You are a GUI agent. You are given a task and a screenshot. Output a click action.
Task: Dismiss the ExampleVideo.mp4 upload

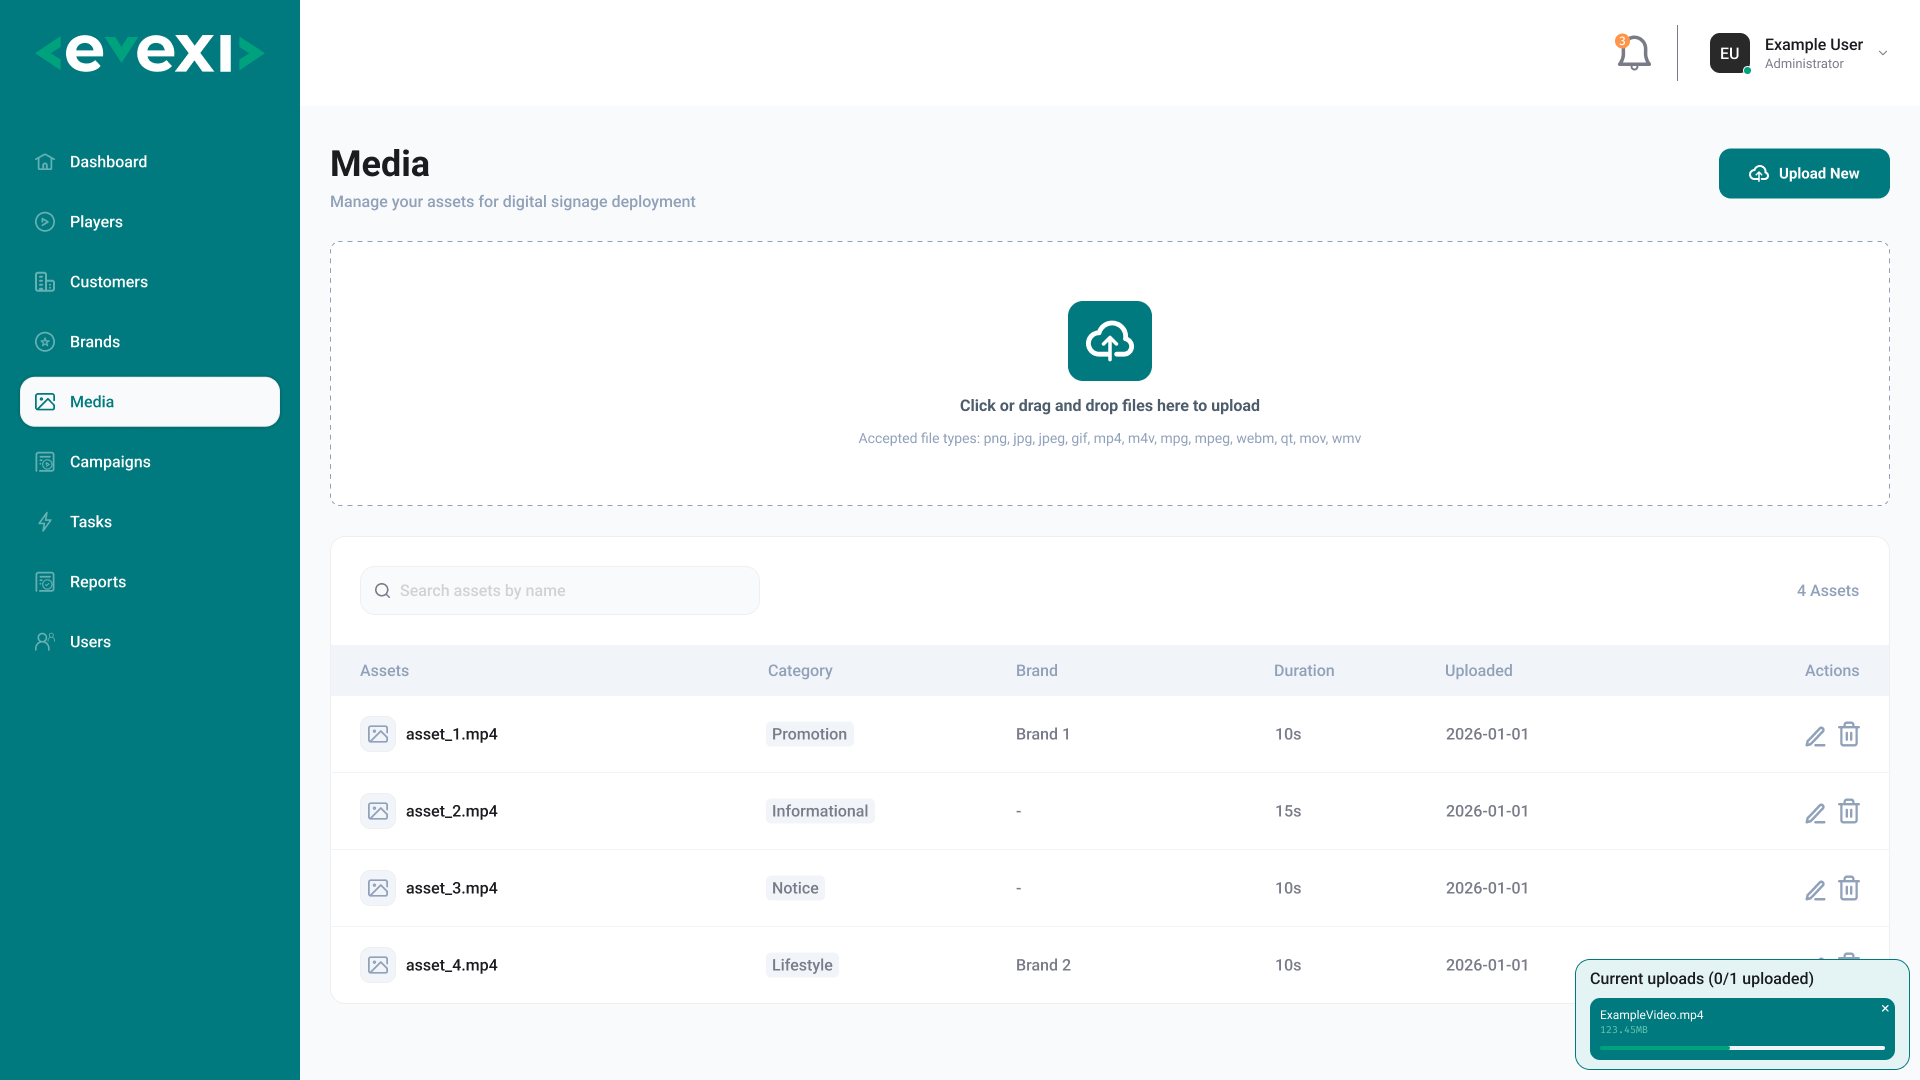click(x=1885, y=1008)
